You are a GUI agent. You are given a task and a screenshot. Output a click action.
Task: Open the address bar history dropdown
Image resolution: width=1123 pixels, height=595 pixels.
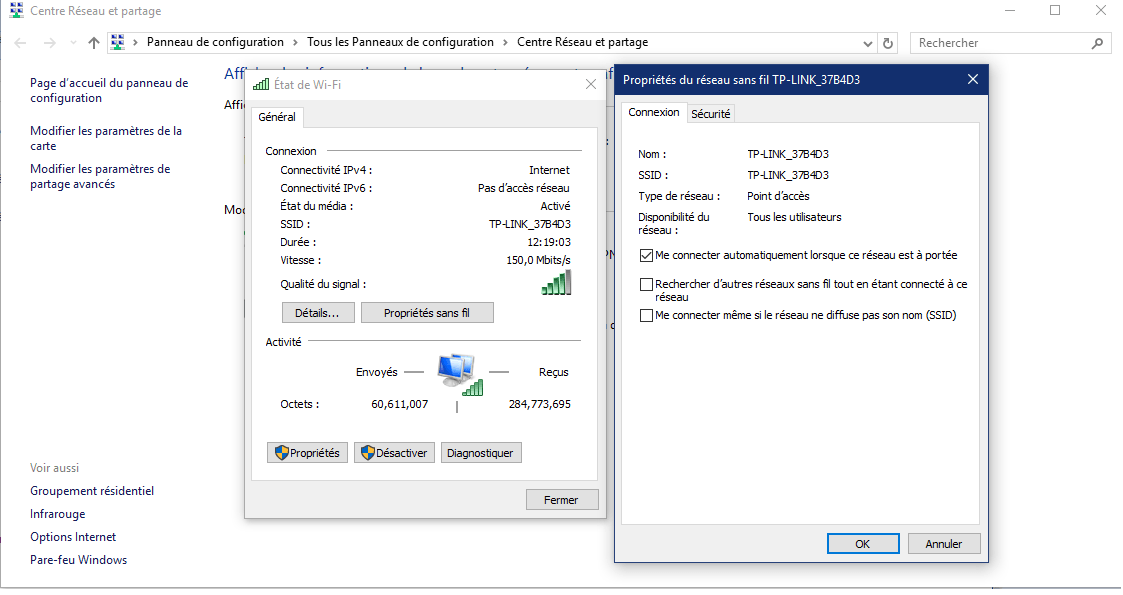click(868, 43)
